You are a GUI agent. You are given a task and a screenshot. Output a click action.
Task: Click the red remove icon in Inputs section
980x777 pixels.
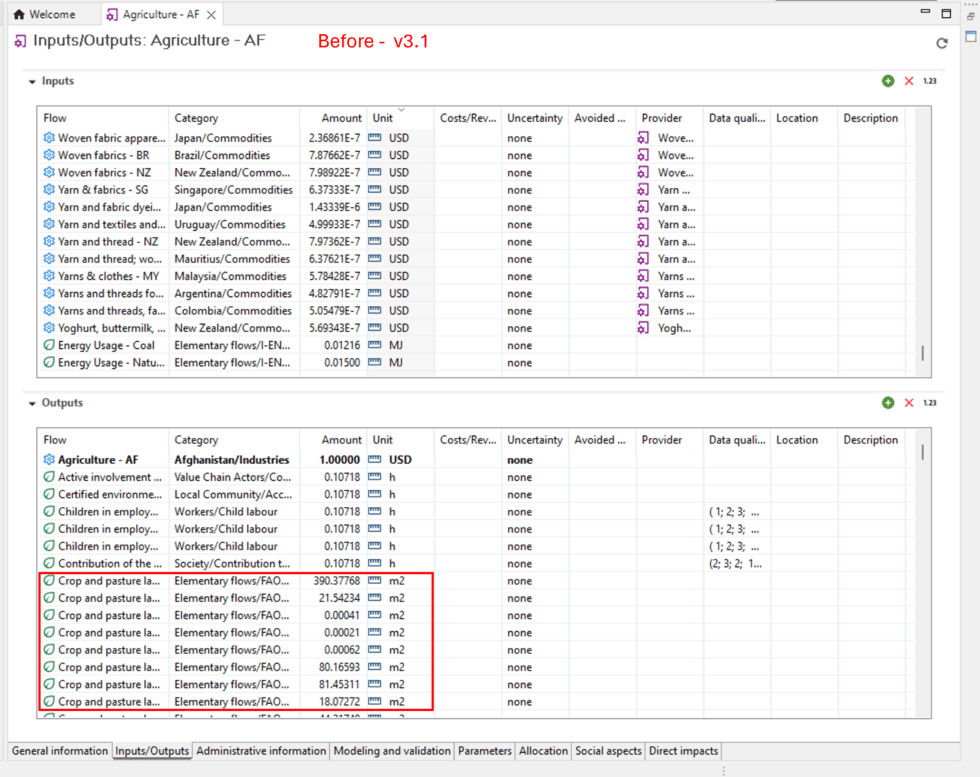tap(909, 81)
